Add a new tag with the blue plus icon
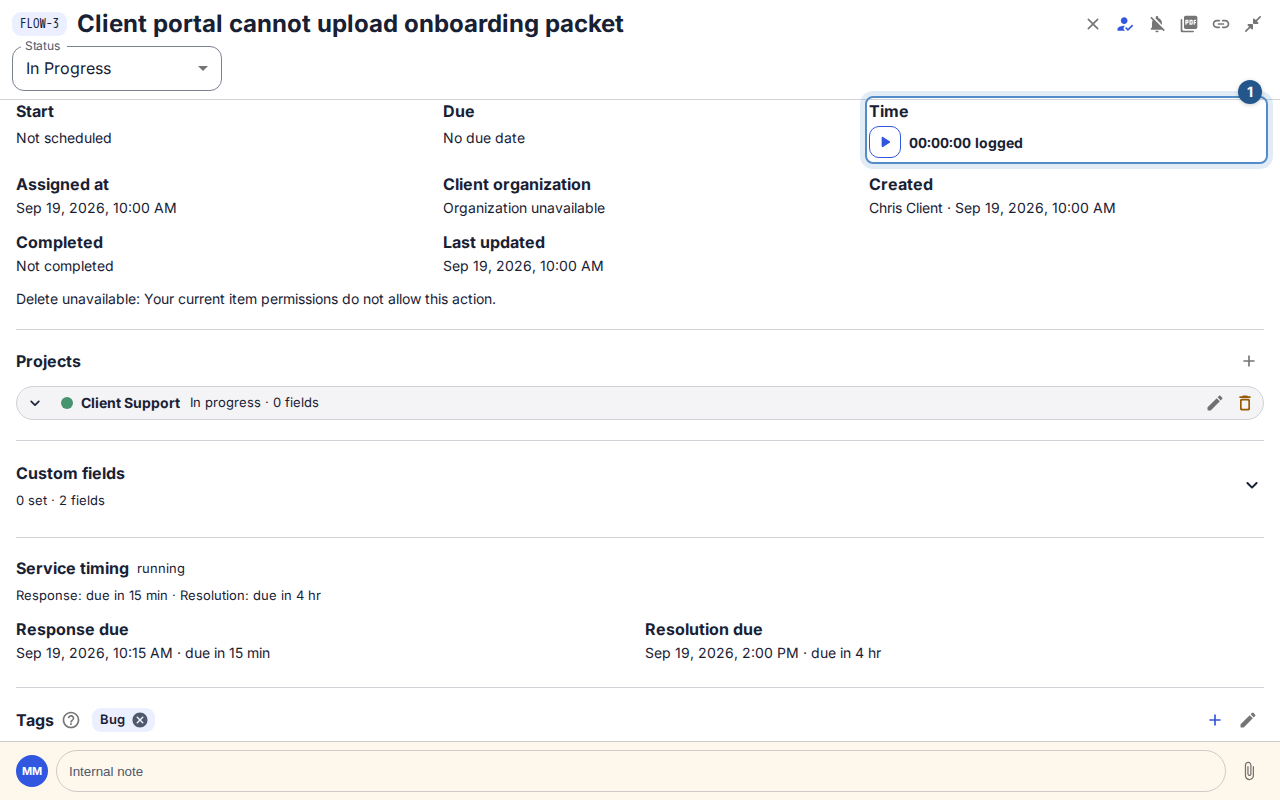1280x800 pixels. [1215, 720]
